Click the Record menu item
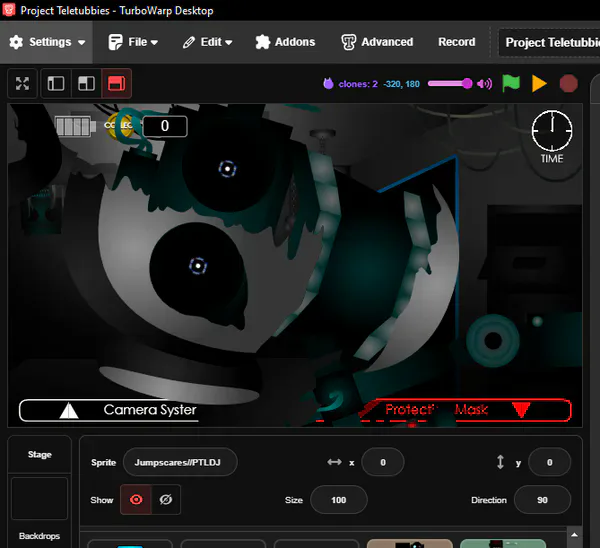Viewport: 600px width, 548px height. (x=457, y=42)
